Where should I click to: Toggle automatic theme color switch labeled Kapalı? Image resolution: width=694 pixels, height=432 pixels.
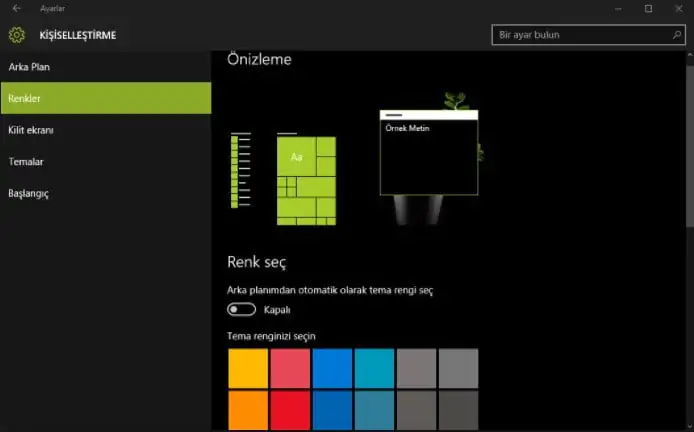click(x=241, y=310)
